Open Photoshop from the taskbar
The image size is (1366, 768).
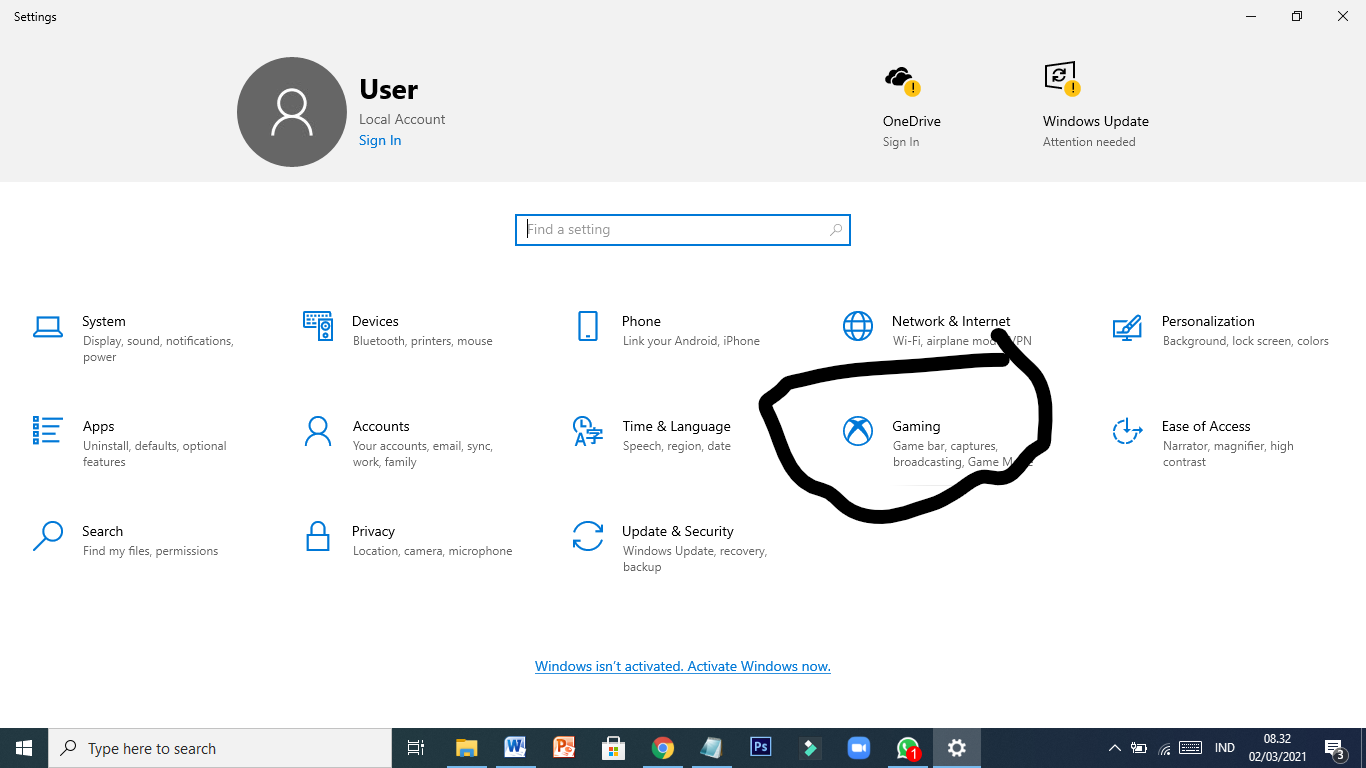click(x=760, y=747)
